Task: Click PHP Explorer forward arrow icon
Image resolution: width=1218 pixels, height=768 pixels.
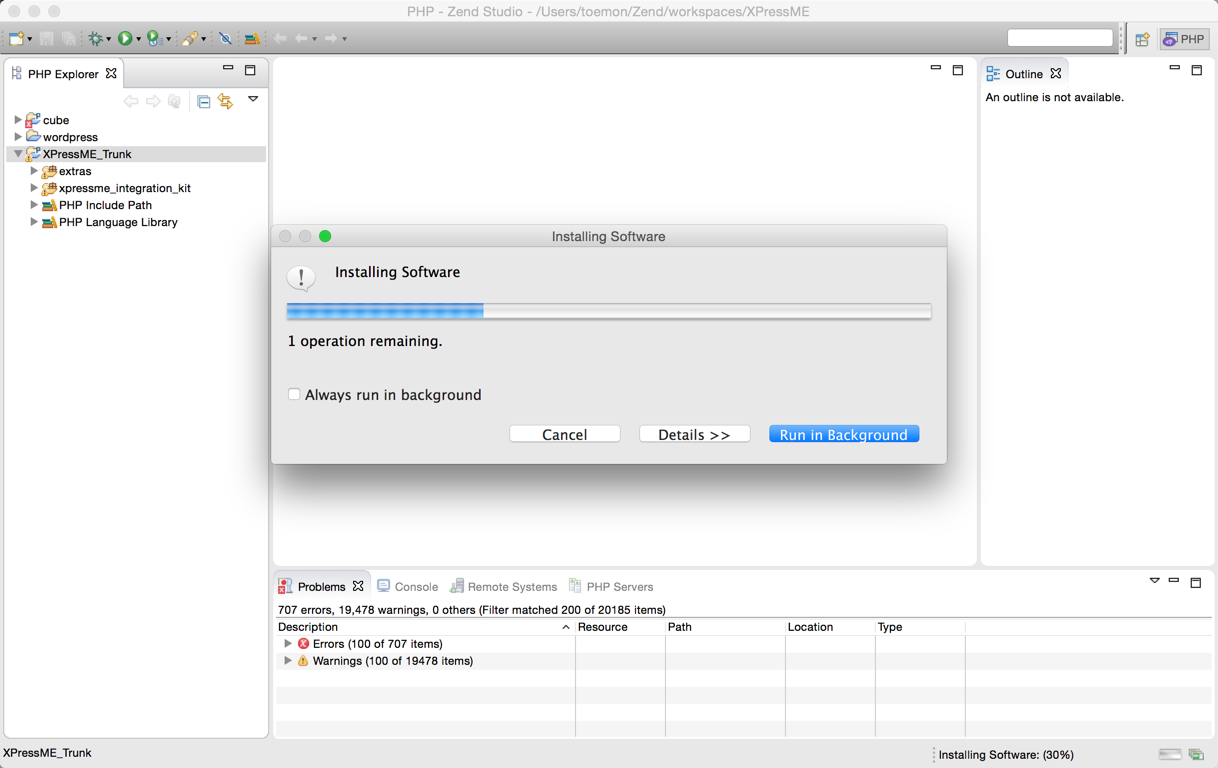Action: click(153, 102)
